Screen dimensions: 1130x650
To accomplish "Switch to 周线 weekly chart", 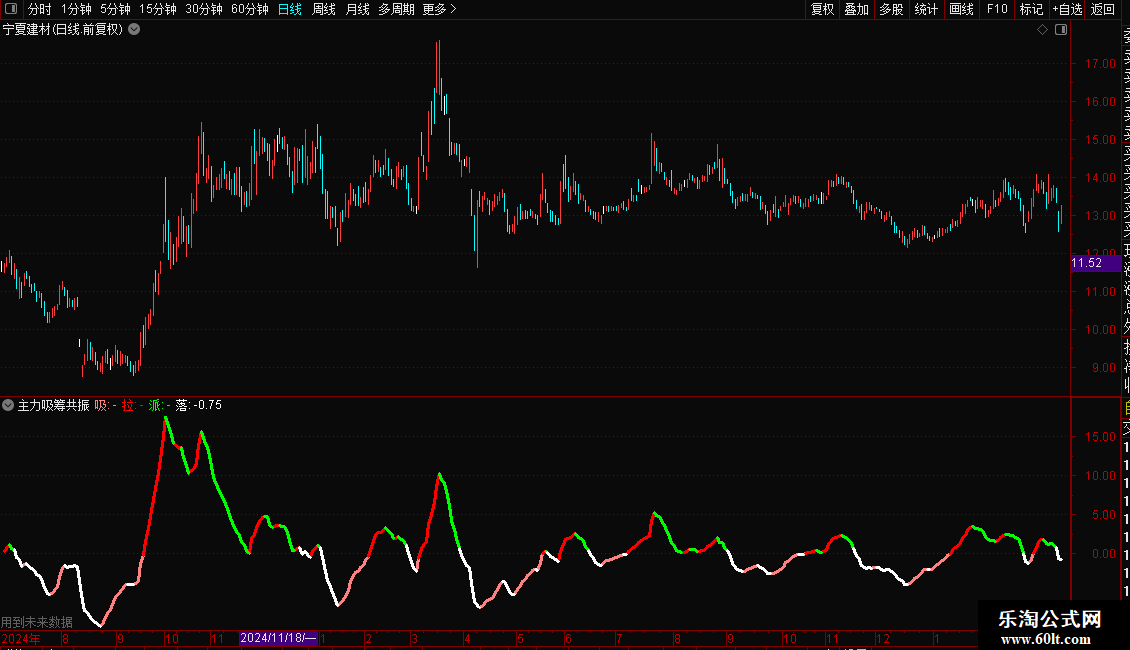I will (324, 9).
